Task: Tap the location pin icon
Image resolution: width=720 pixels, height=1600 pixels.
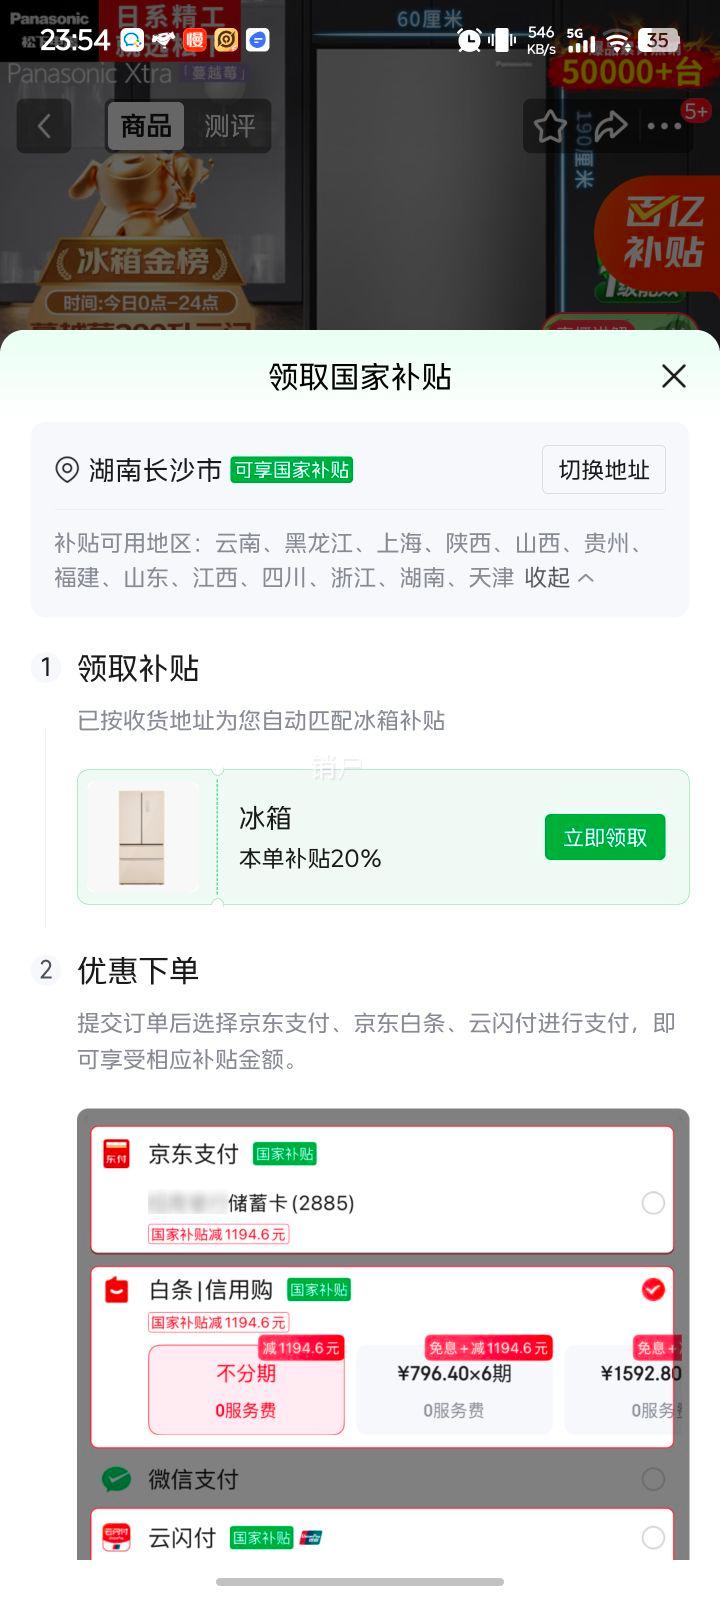Action: (67, 470)
